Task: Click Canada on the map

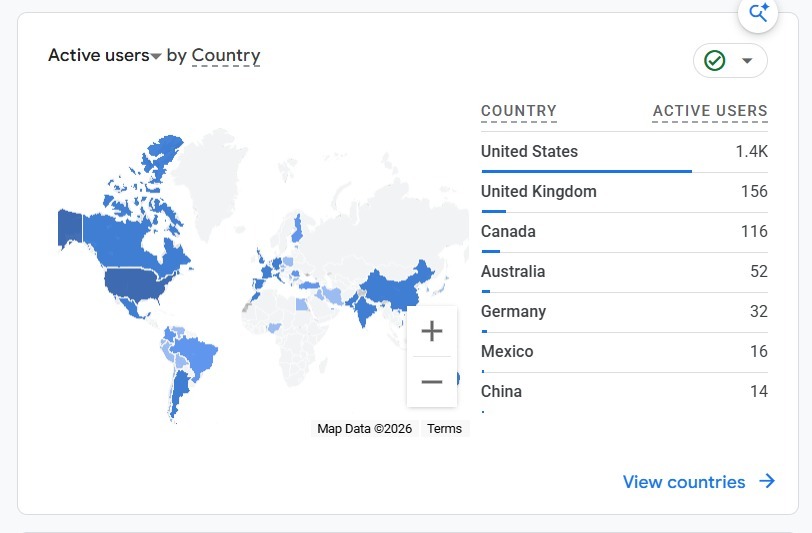Action: pos(122,239)
